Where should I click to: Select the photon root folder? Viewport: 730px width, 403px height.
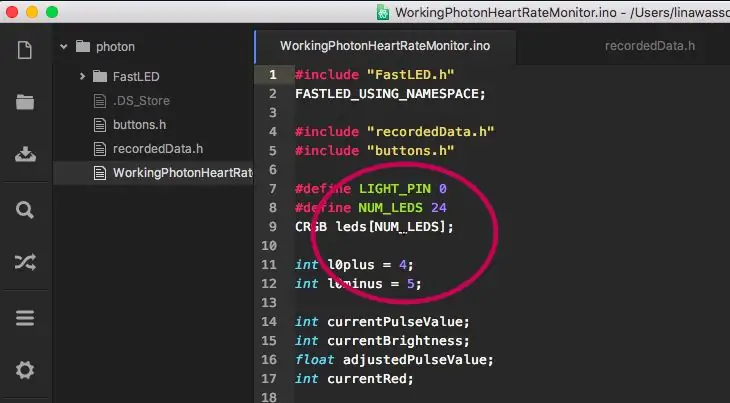pos(115,47)
